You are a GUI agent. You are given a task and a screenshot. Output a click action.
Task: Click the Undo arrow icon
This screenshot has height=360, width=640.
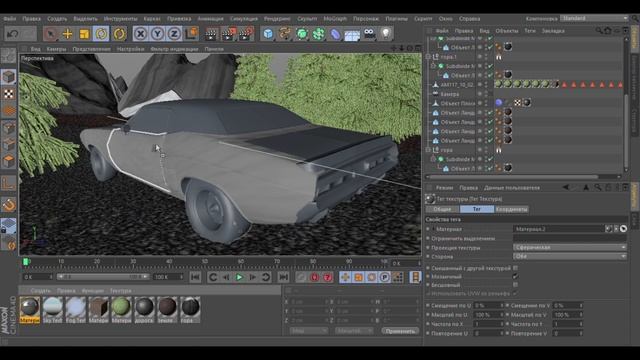point(13,33)
